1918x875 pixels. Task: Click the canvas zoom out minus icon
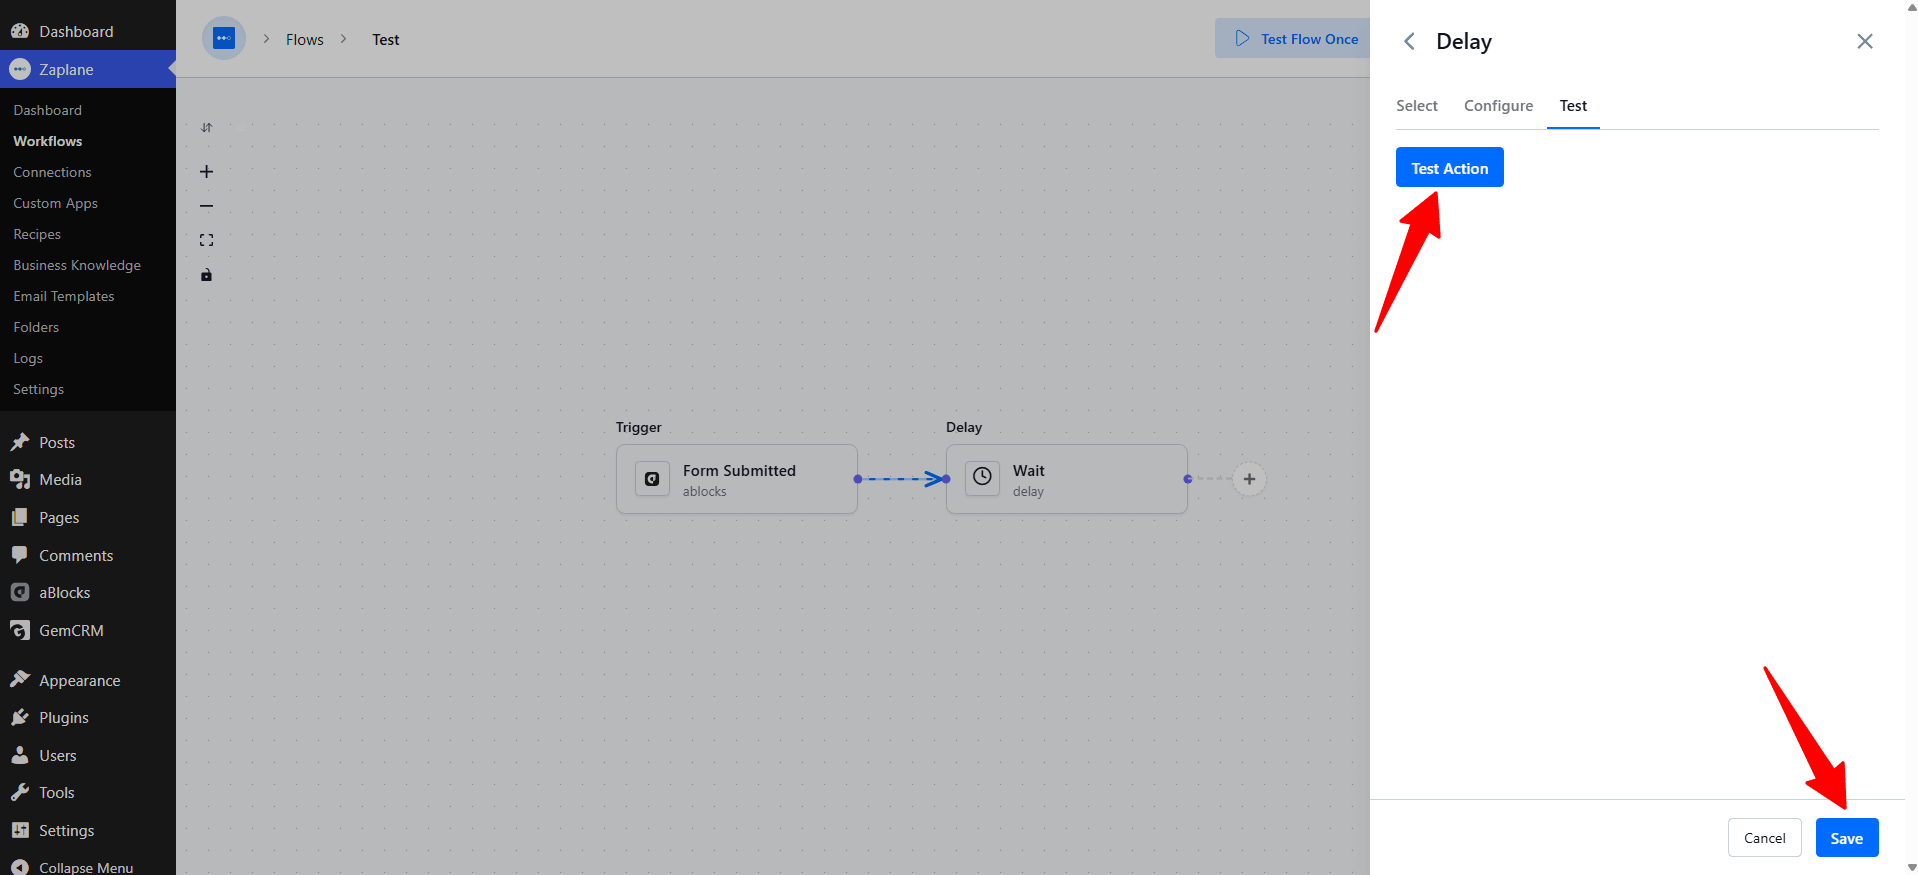tap(206, 206)
